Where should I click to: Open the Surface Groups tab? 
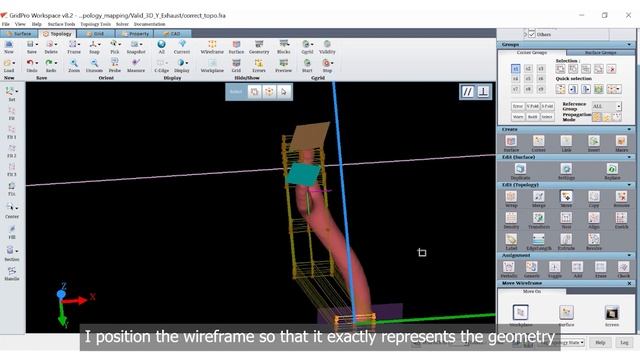(x=600, y=53)
